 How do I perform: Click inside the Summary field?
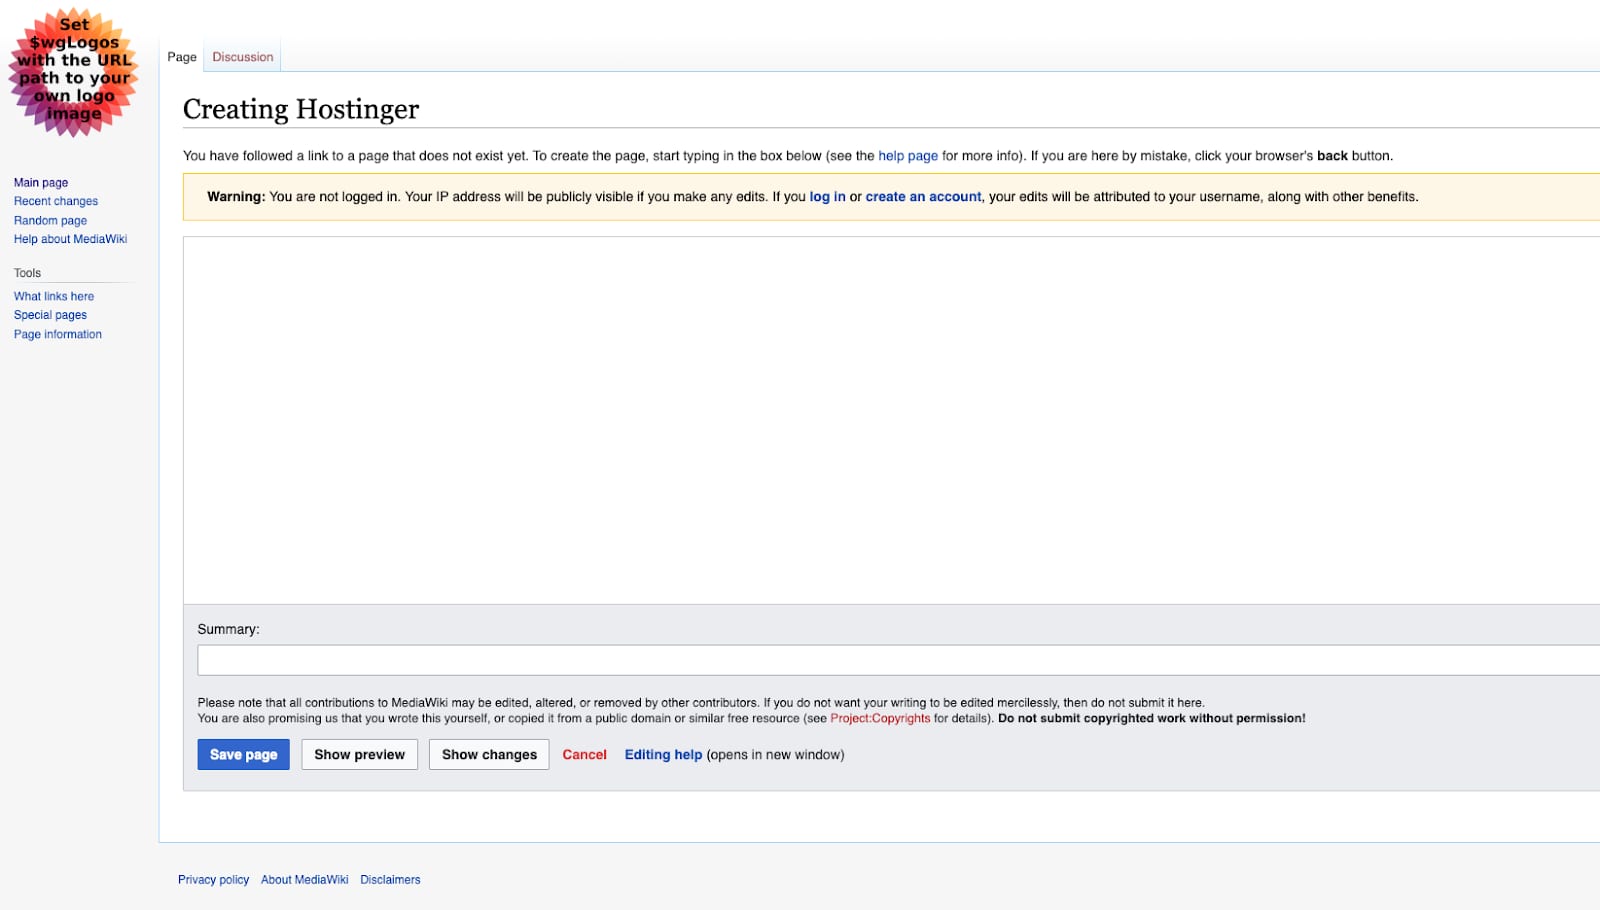click(x=700, y=660)
